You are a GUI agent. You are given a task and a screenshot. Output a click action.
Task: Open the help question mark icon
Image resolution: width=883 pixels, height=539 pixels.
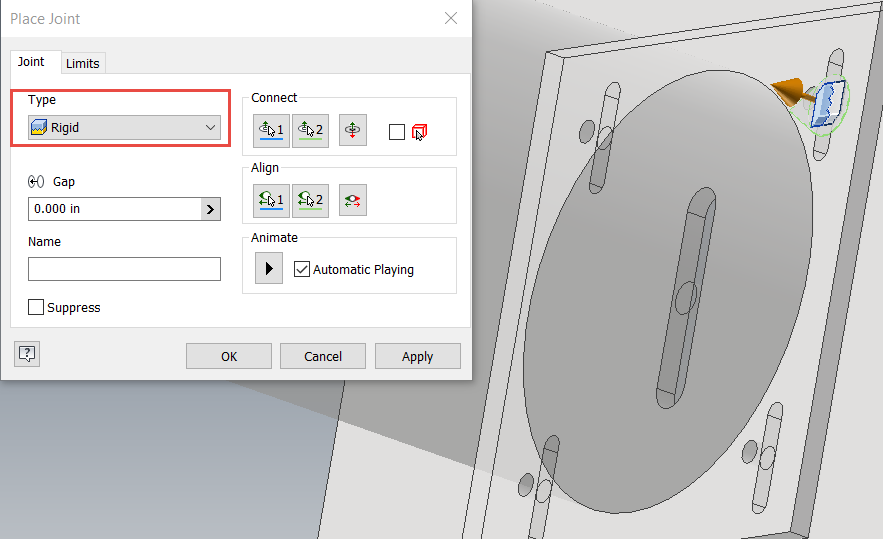[x=27, y=354]
